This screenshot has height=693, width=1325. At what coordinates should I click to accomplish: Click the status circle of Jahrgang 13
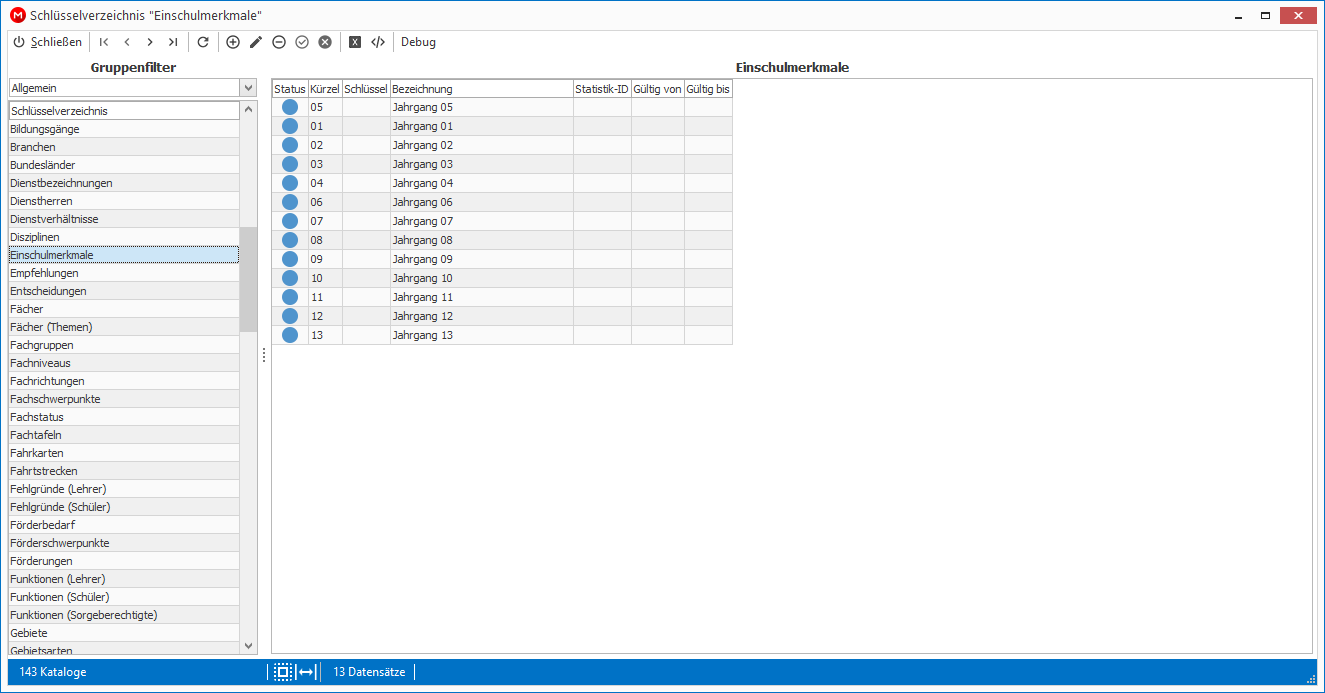click(290, 335)
